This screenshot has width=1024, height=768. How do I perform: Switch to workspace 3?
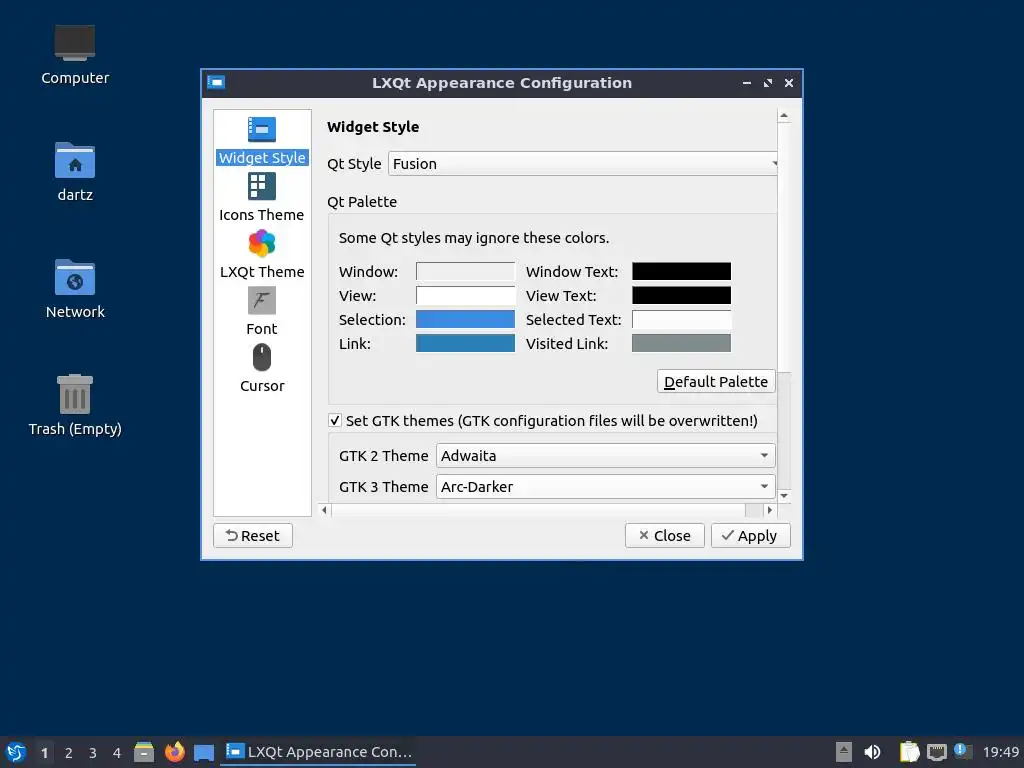(93, 752)
